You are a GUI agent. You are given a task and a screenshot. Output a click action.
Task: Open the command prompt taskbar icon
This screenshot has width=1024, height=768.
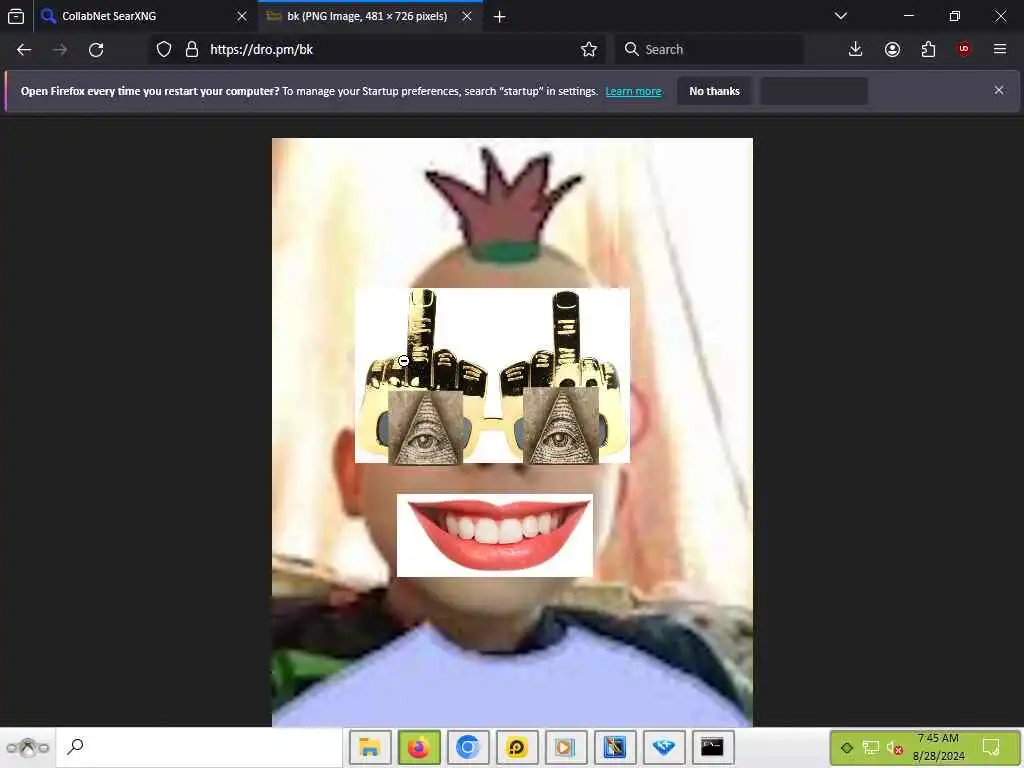(712, 747)
